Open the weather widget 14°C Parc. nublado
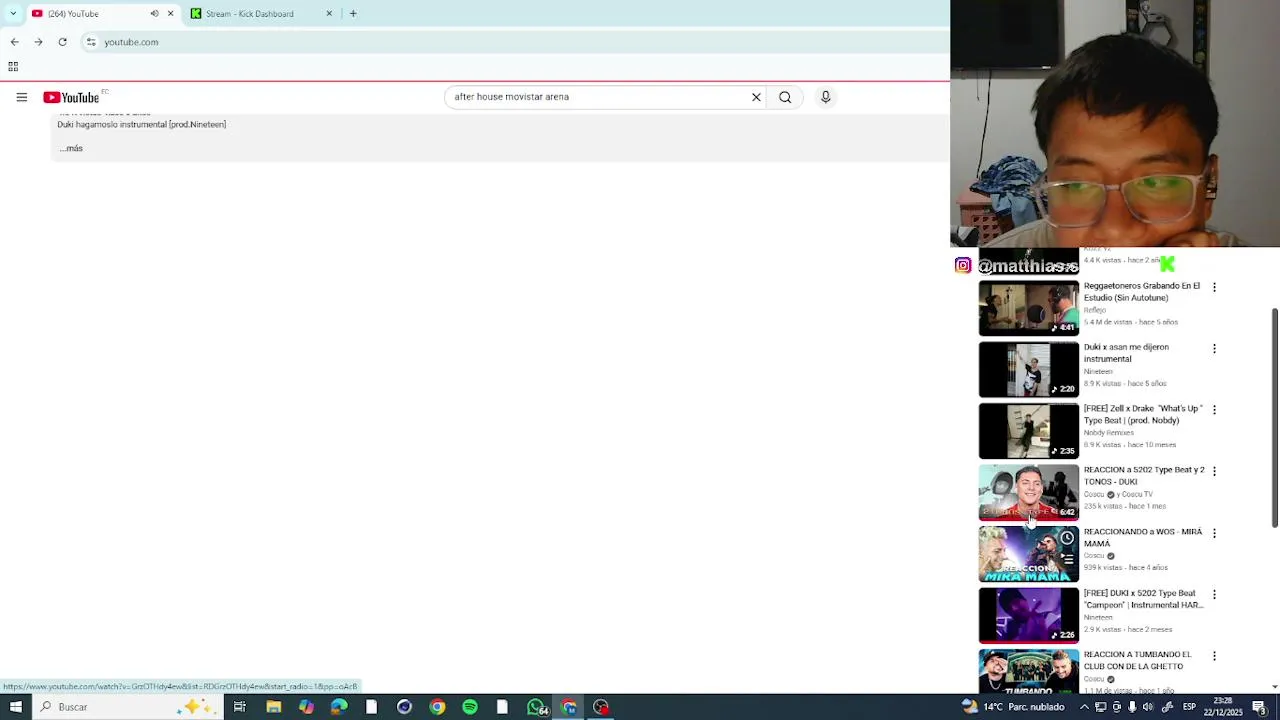Image resolution: width=1280 pixels, height=720 pixels. (x=1014, y=707)
